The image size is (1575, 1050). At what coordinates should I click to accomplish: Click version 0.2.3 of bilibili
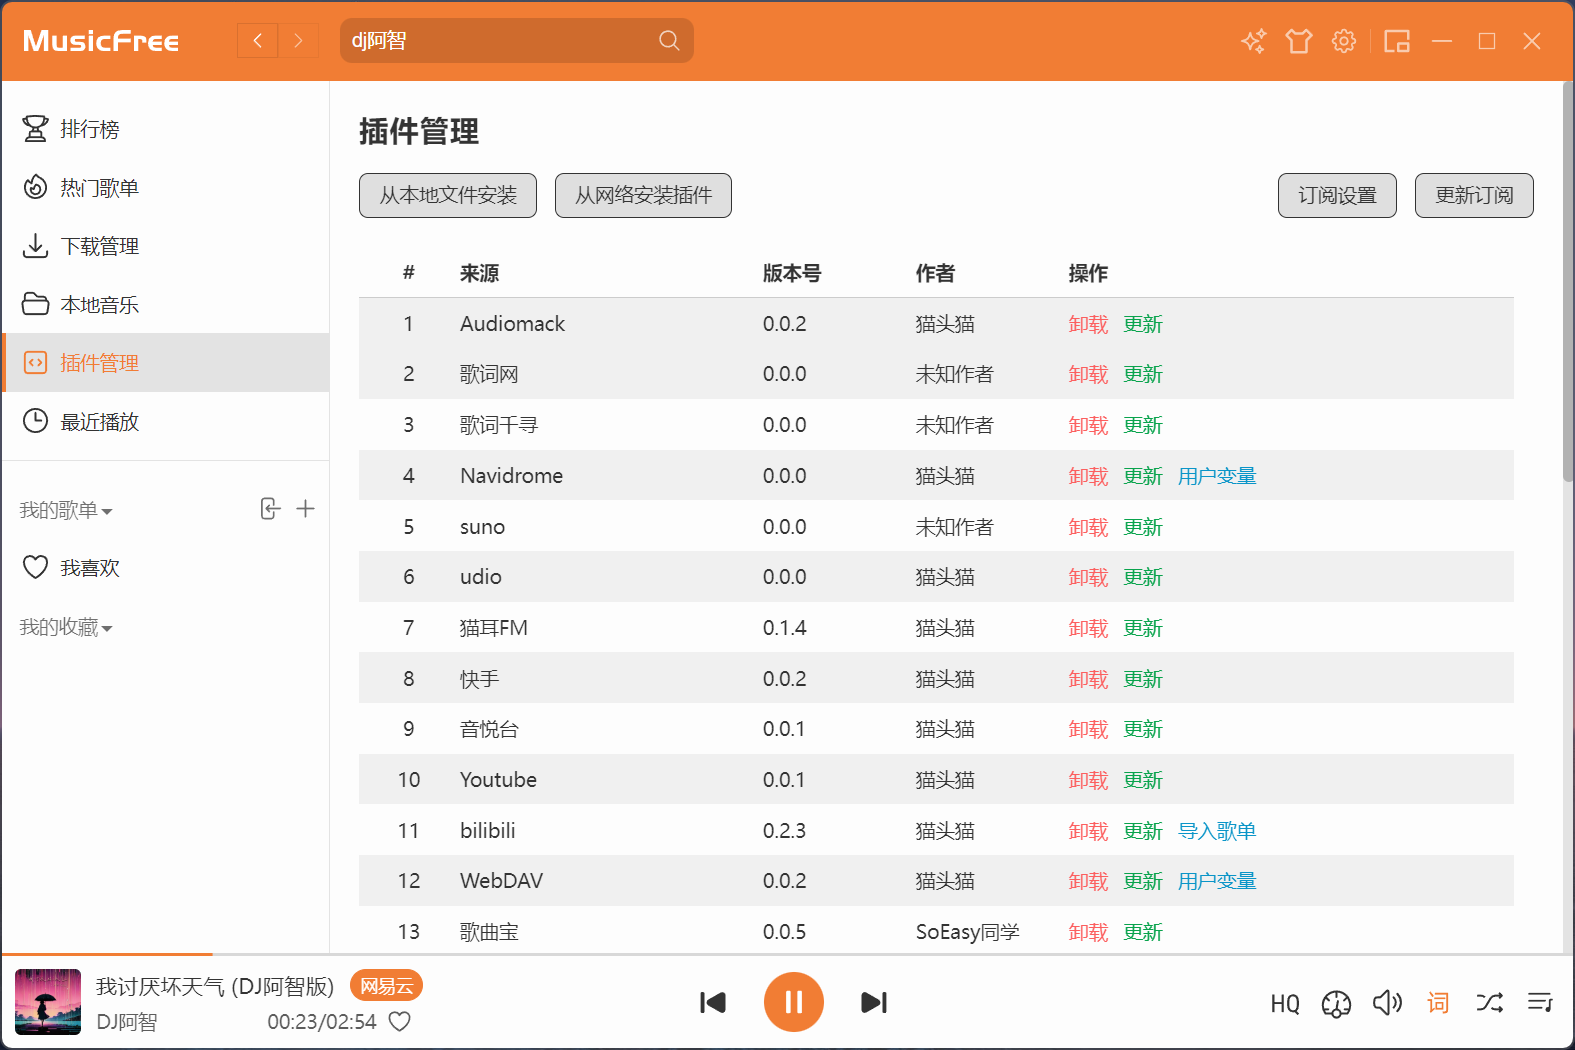coord(784,831)
